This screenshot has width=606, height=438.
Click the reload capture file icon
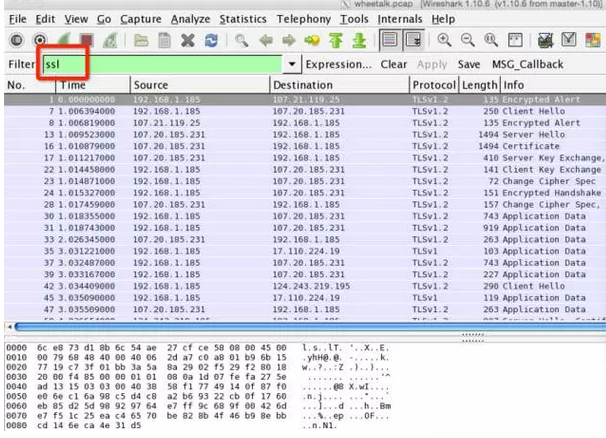click(x=213, y=41)
